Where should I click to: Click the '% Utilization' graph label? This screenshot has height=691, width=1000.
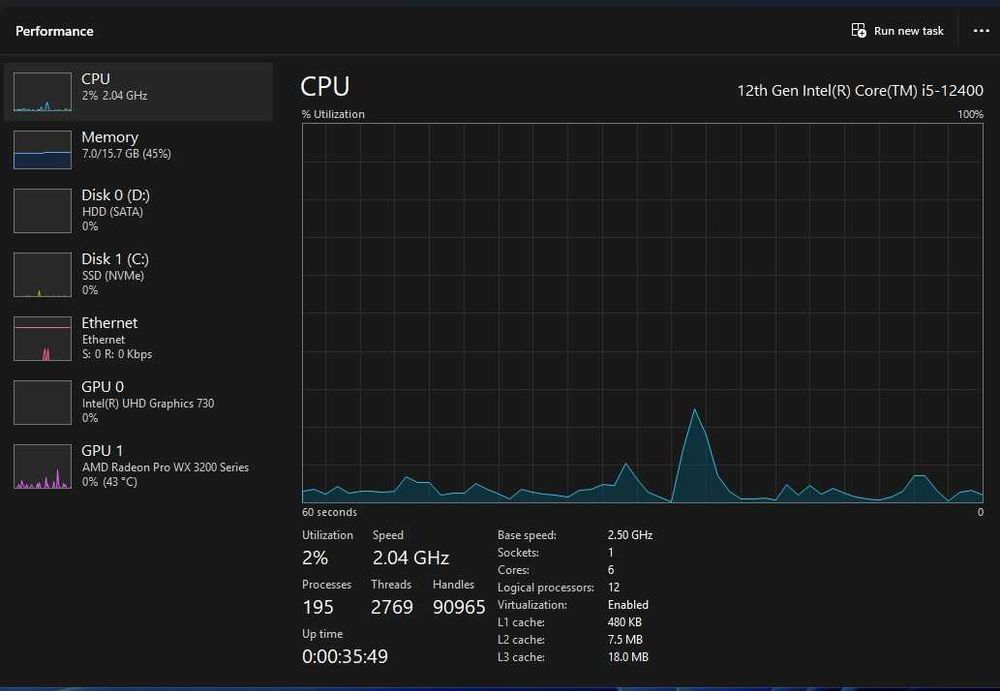click(x=333, y=114)
